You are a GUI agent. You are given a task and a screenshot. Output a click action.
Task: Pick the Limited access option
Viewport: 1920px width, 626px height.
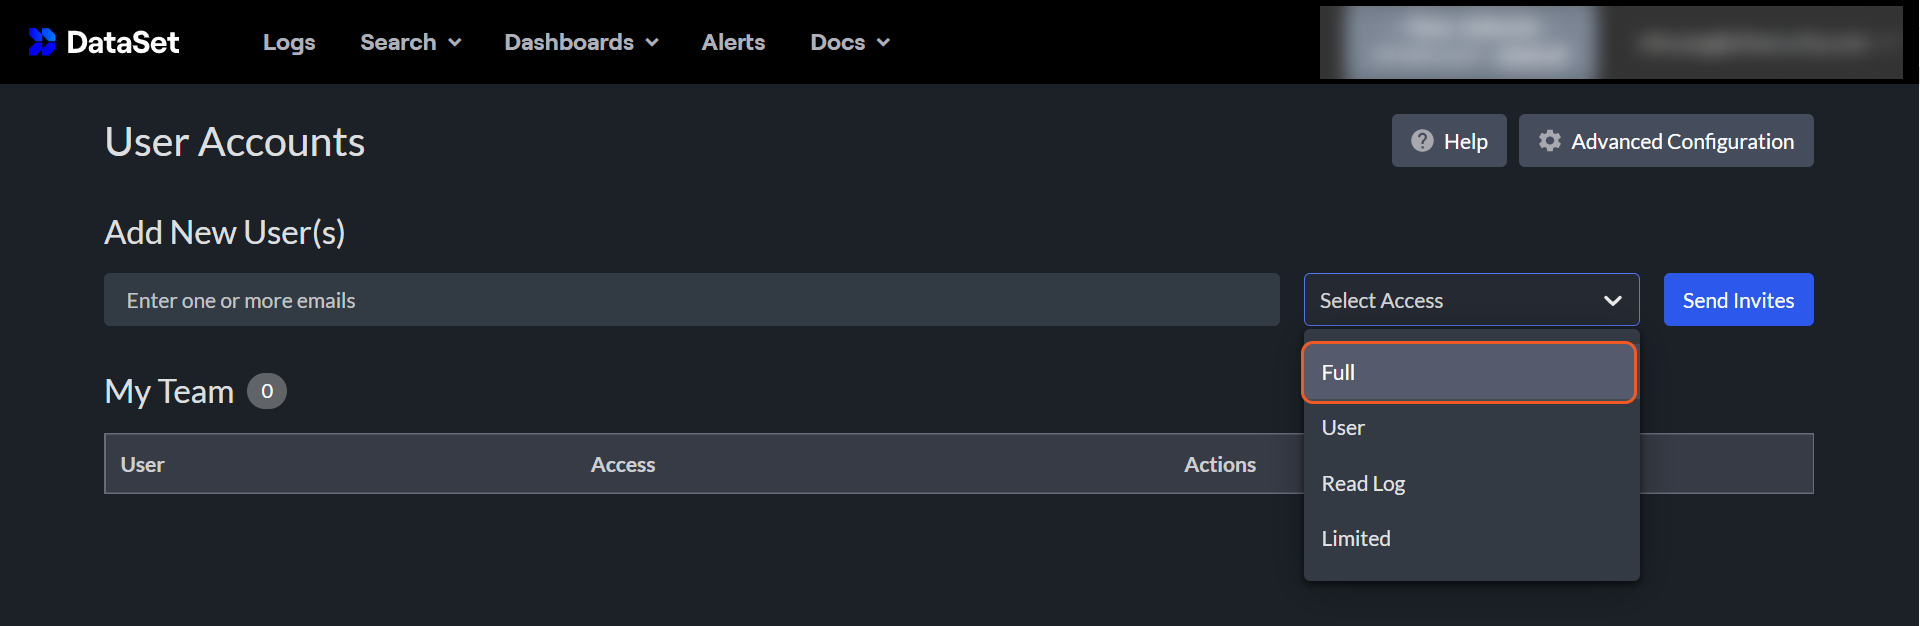click(1356, 539)
